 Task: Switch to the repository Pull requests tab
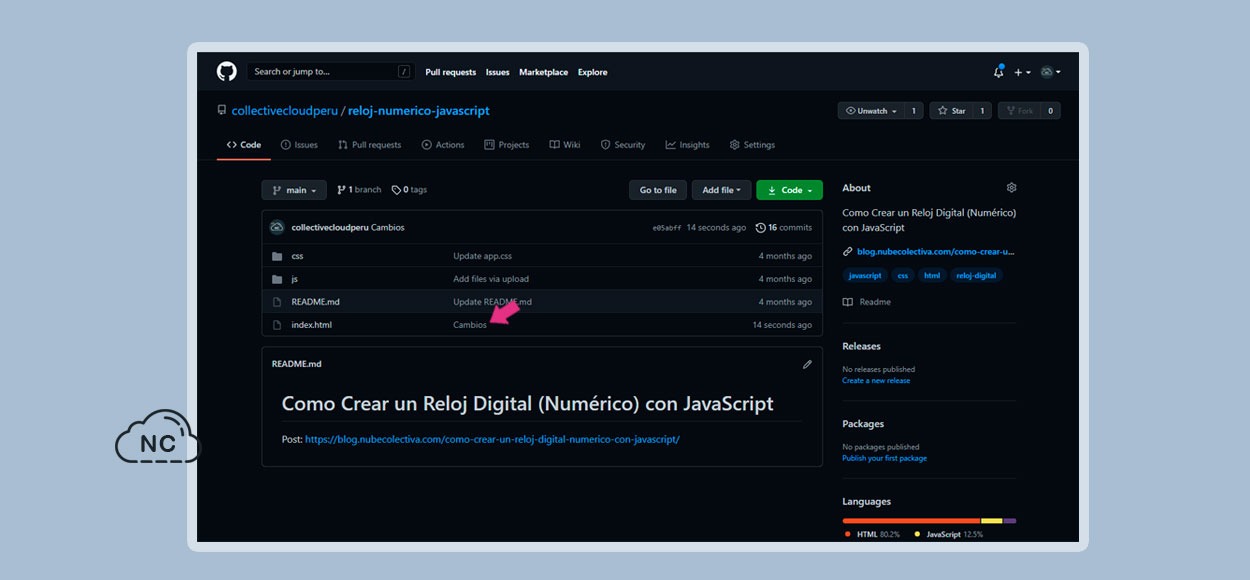point(369,145)
